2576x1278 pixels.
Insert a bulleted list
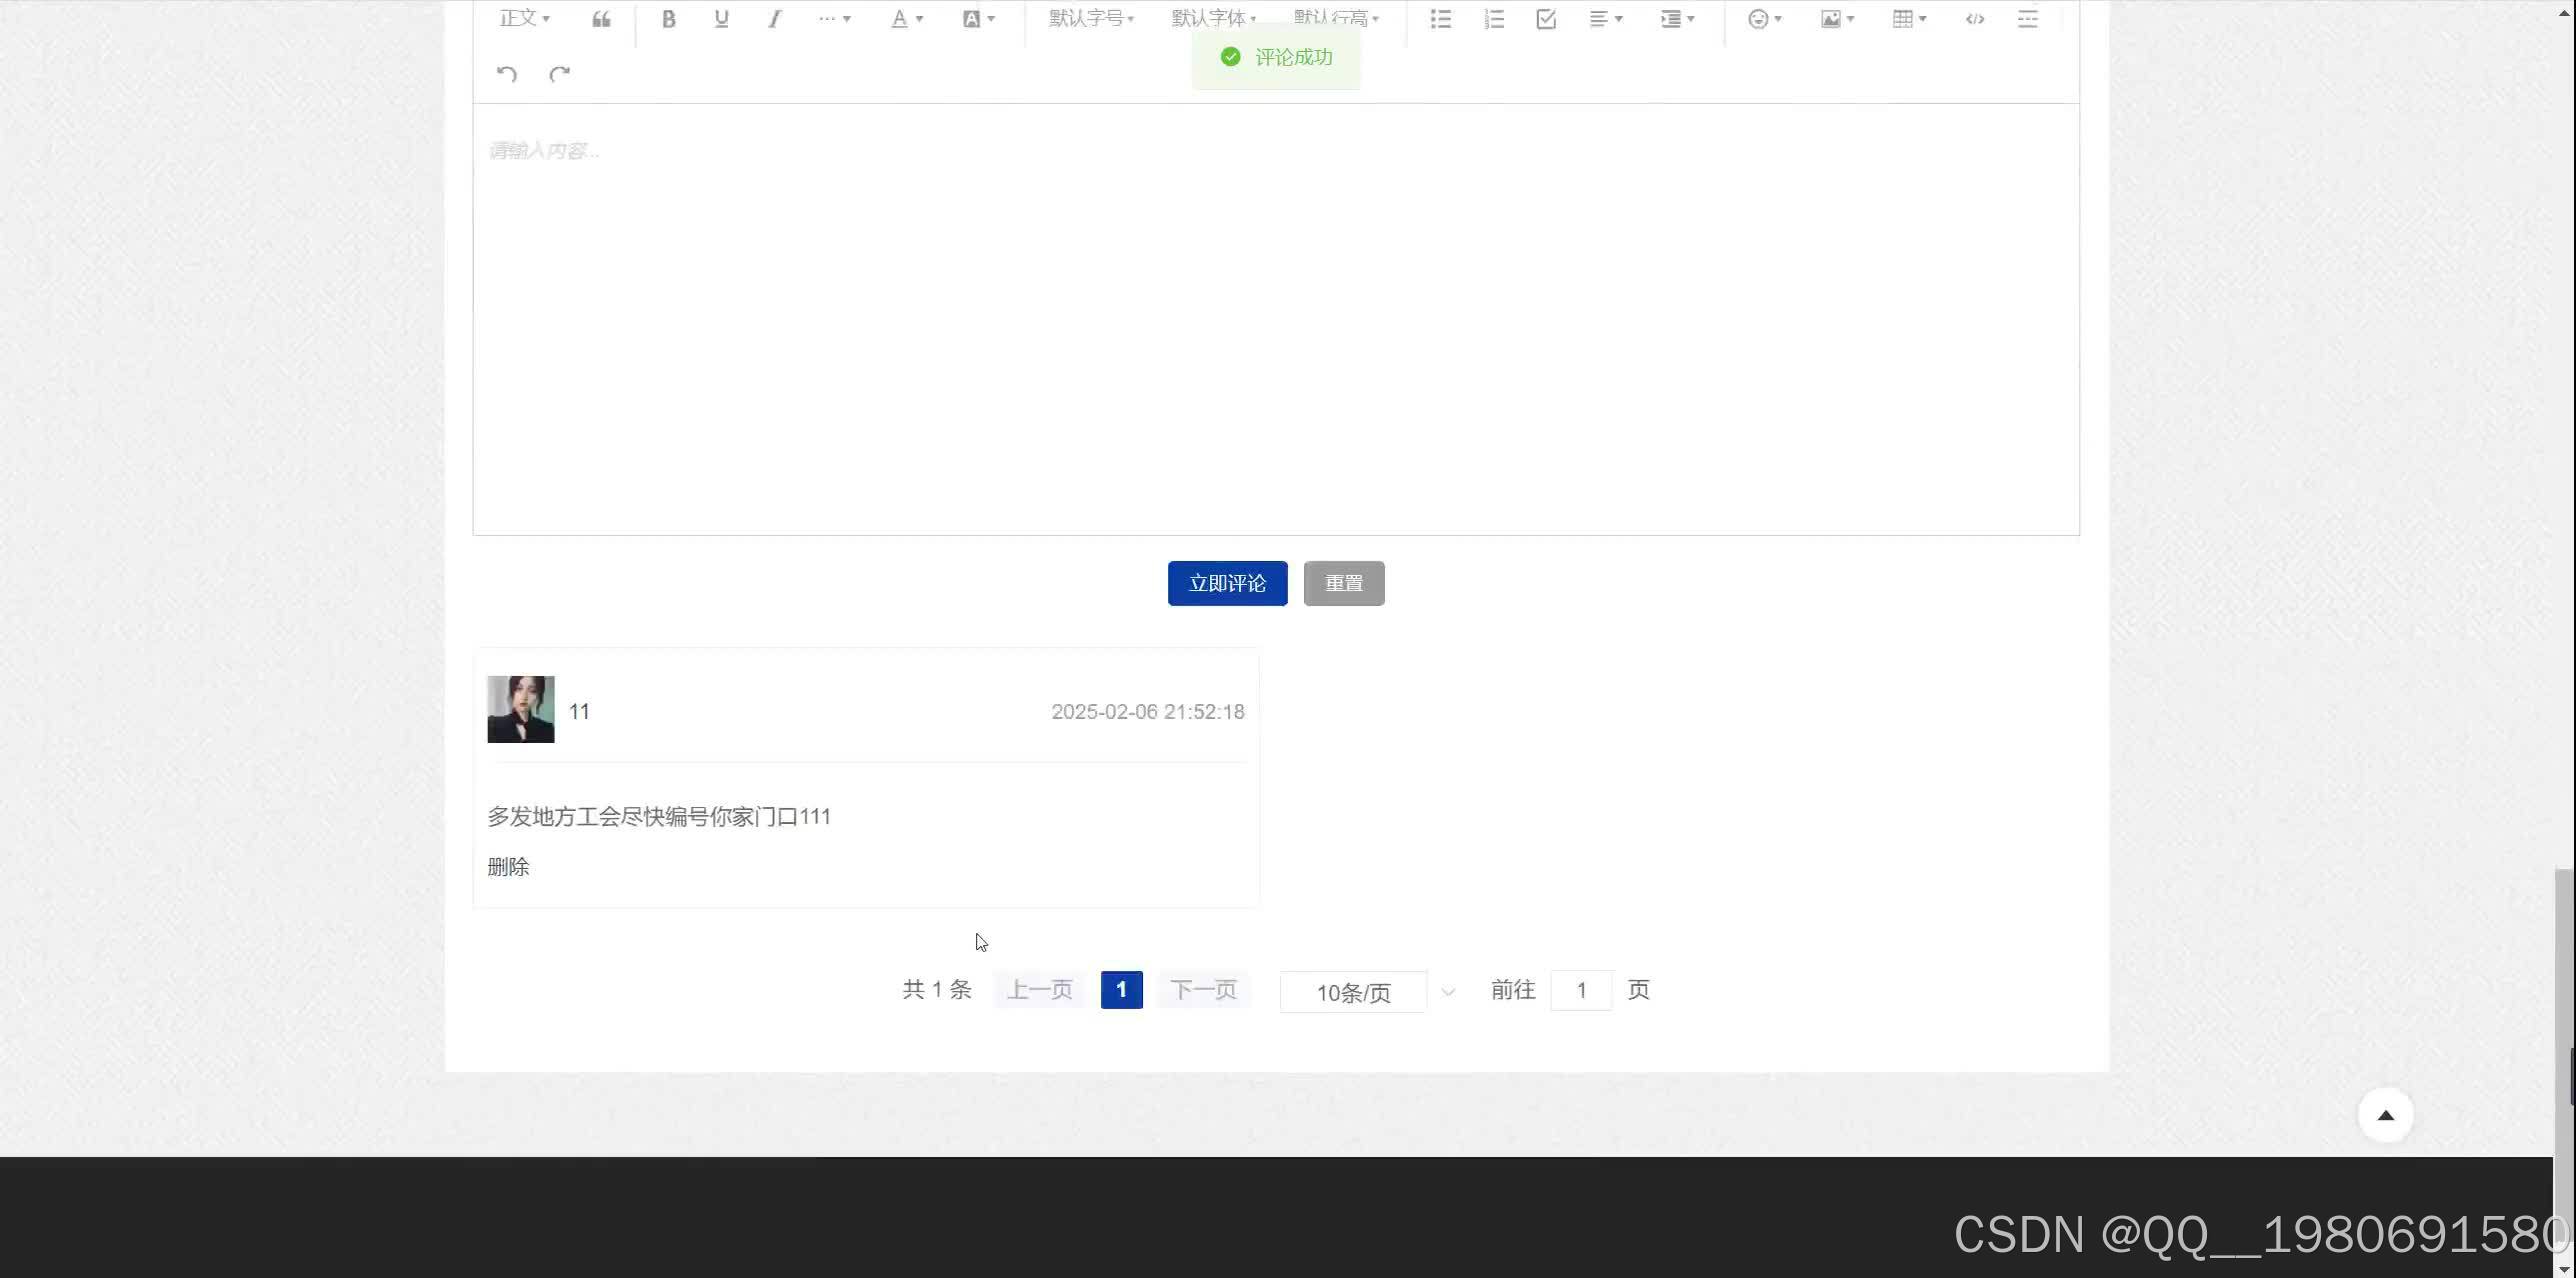click(1440, 19)
